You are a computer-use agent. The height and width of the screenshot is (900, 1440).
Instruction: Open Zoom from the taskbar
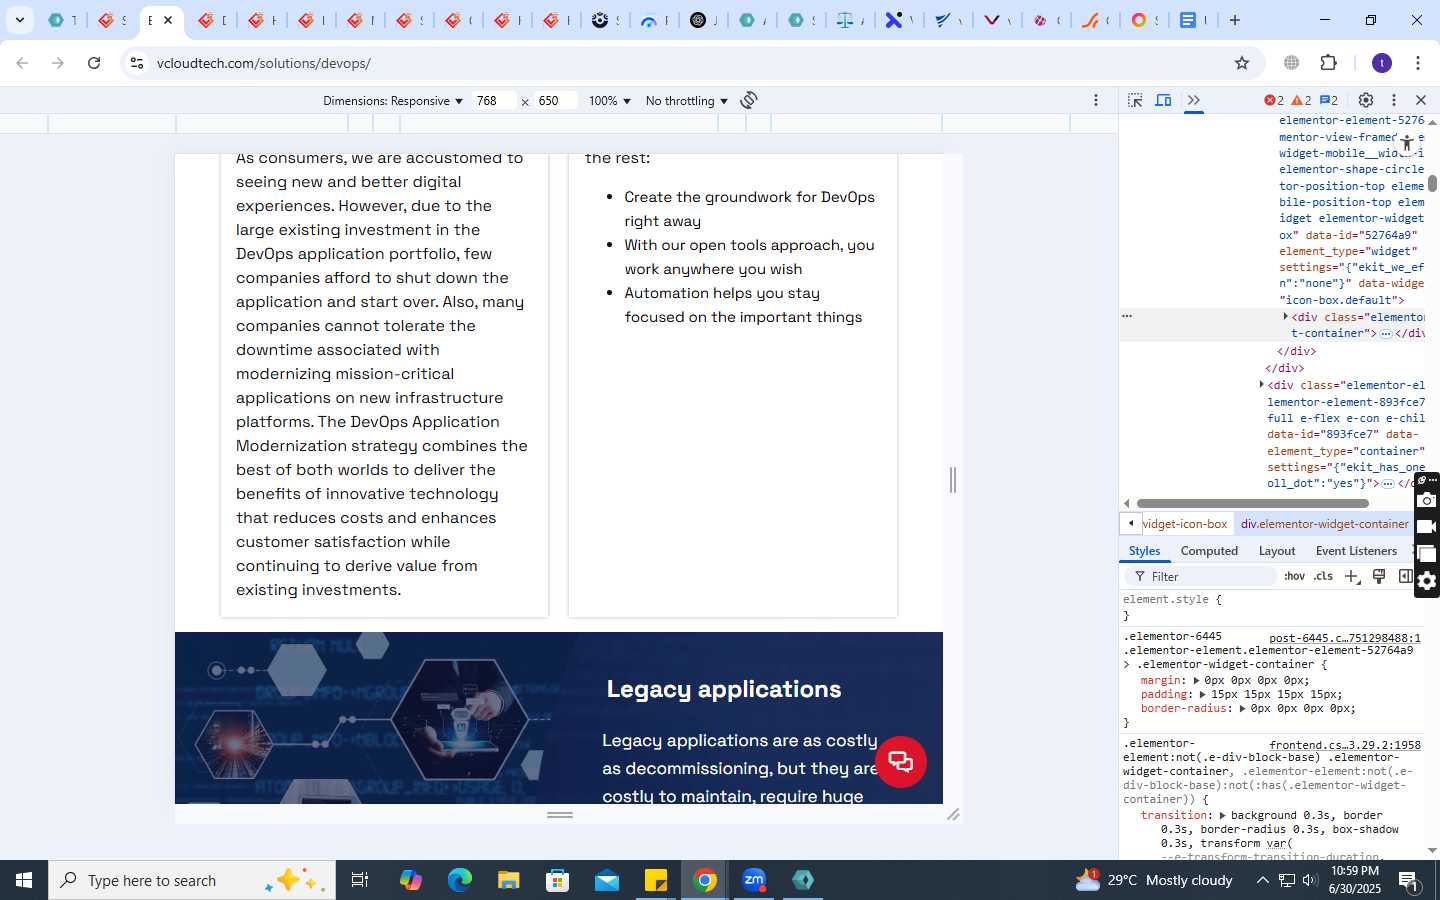[x=754, y=880]
